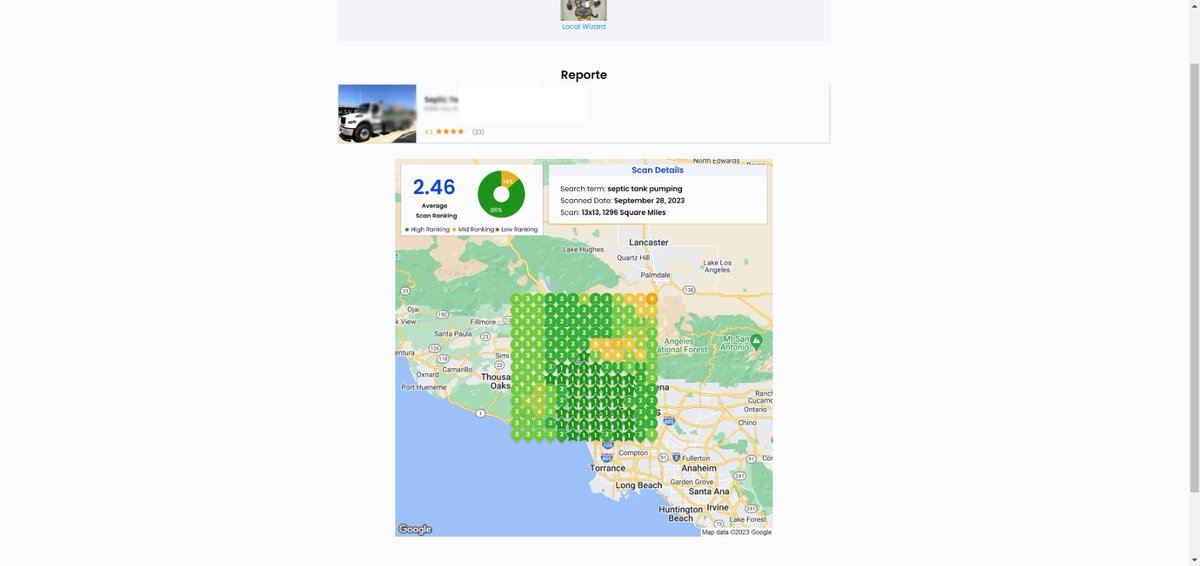
Task: Click the Highway 1 coastal shield
Action: (481, 413)
